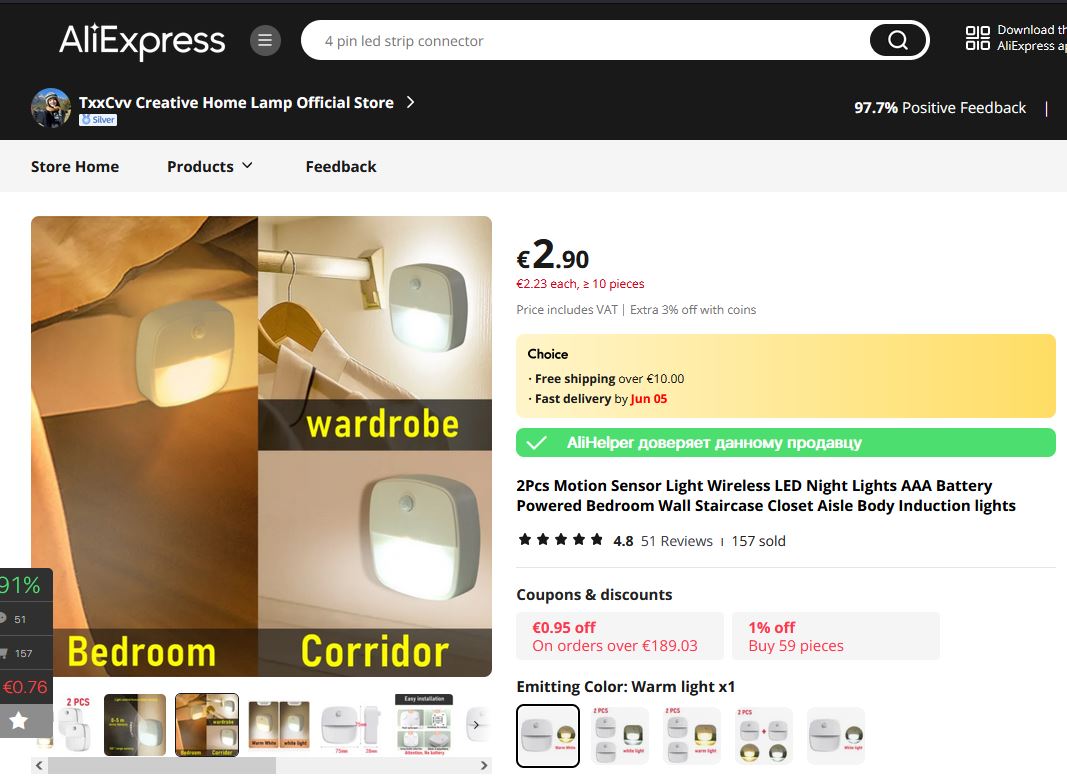The height and width of the screenshot is (782, 1067).
Task: Open the hamburger categories menu
Action: point(265,41)
